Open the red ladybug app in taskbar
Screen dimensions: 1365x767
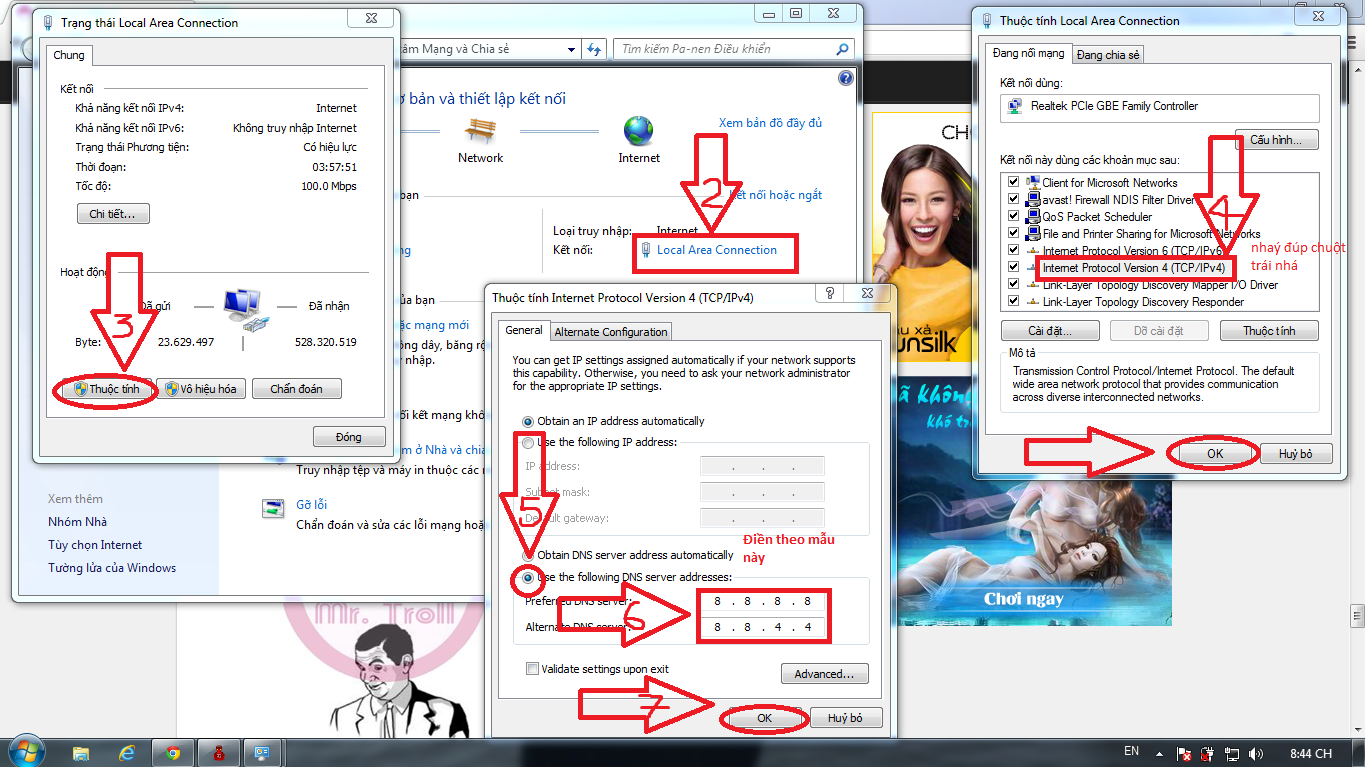coord(219,753)
